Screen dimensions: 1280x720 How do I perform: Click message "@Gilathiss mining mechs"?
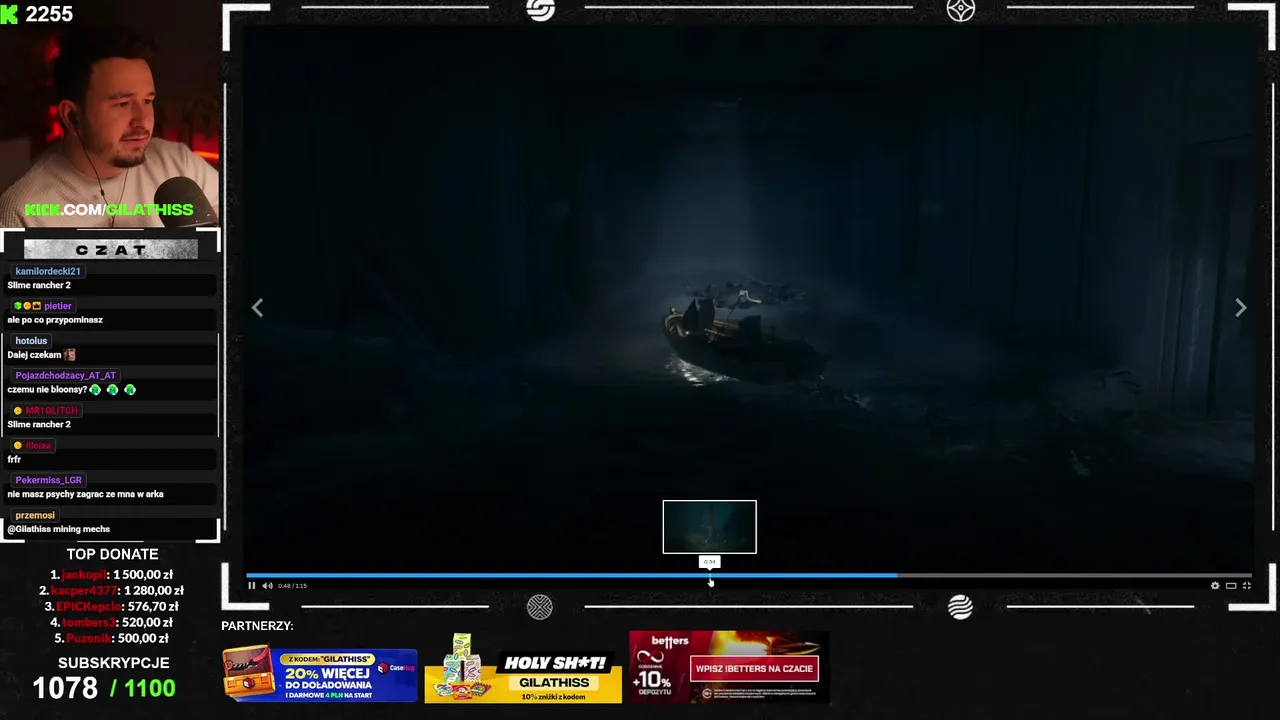pyautogui.click(x=59, y=529)
